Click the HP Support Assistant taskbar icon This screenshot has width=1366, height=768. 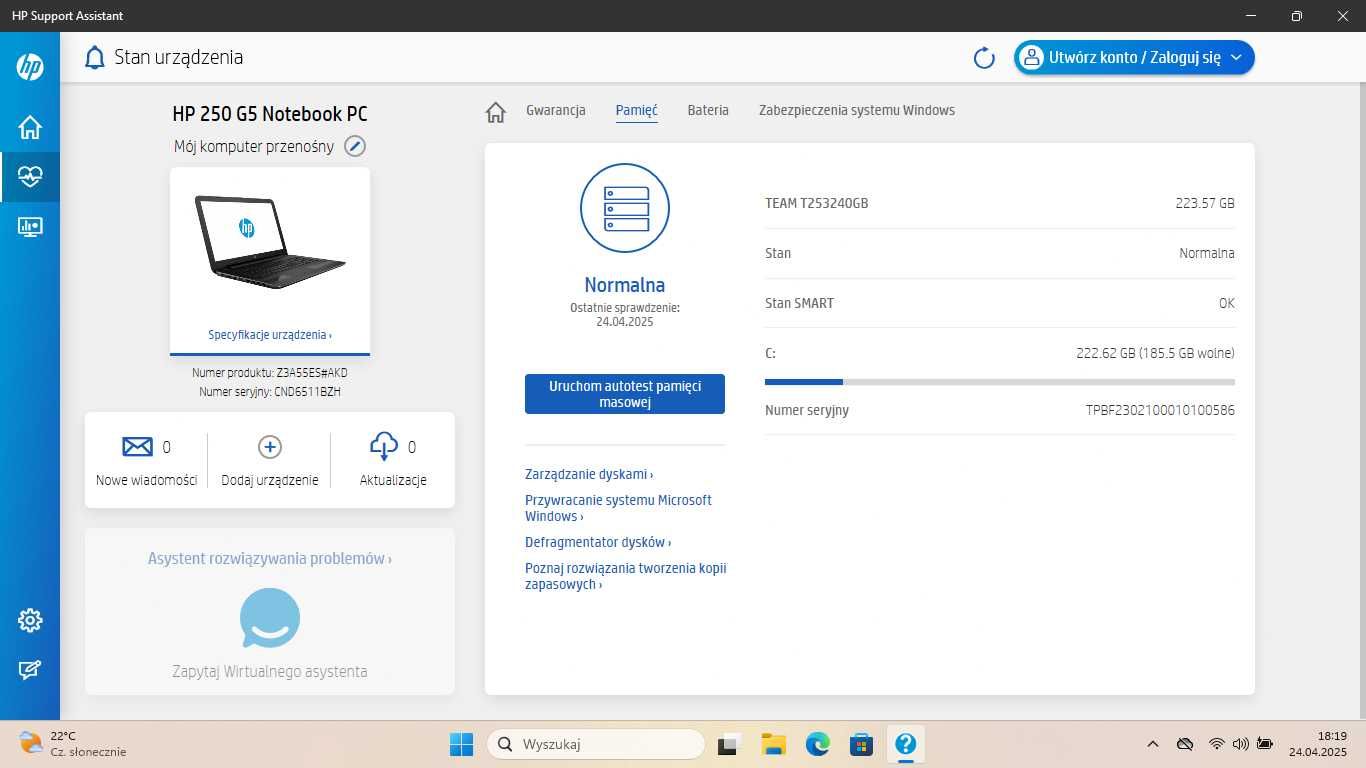(x=905, y=744)
